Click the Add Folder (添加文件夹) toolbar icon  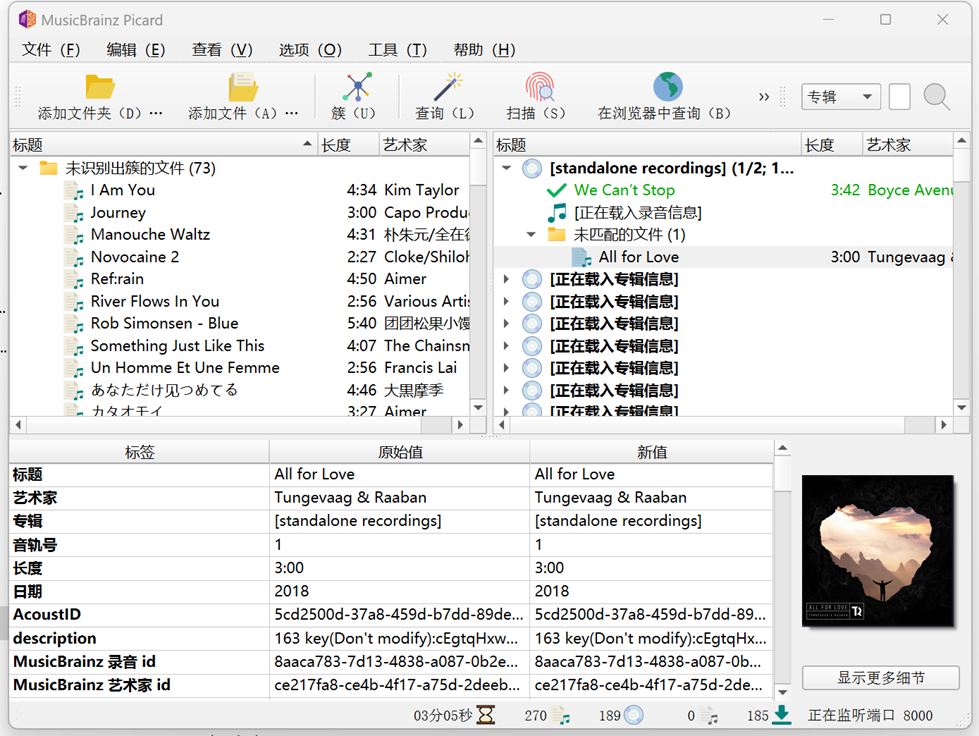click(100, 88)
